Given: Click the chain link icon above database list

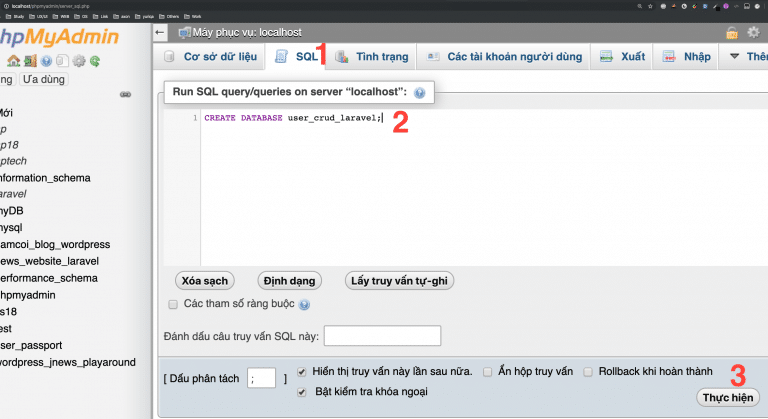Looking at the screenshot, I should [125, 94].
